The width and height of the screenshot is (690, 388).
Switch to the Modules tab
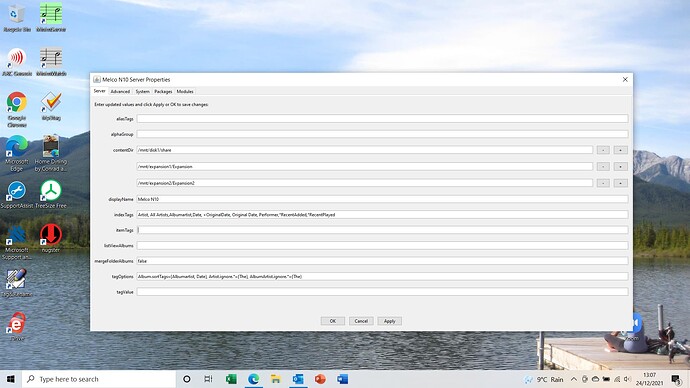tap(185, 92)
